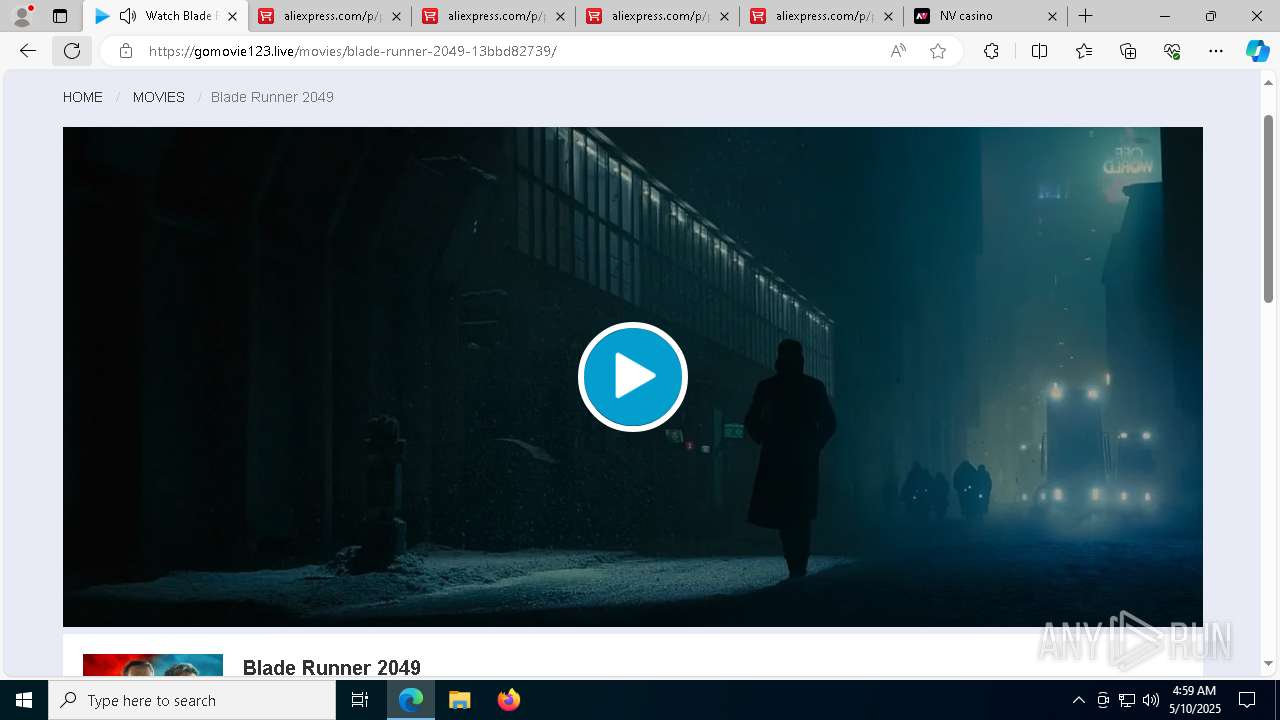Add this page to favorites
This screenshot has height=720, width=1280.
[938, 51]
